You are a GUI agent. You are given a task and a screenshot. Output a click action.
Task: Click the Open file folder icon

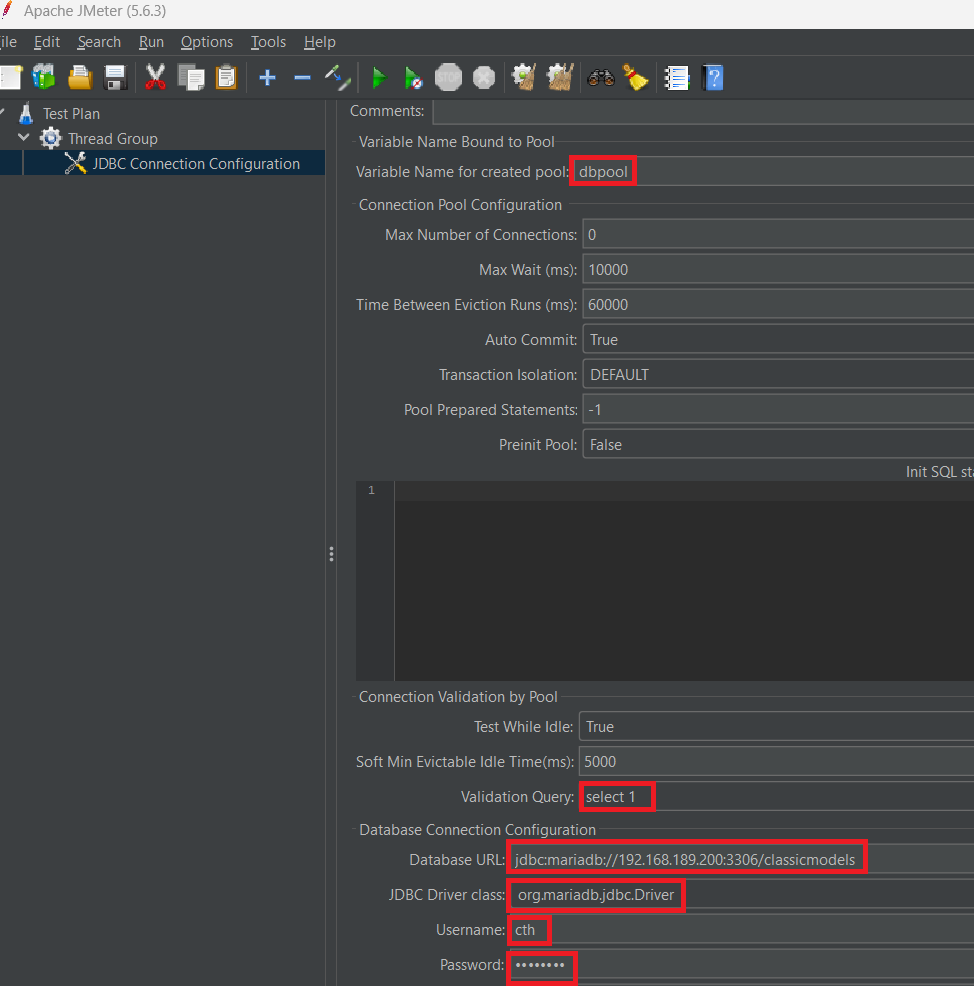point(80,78)
